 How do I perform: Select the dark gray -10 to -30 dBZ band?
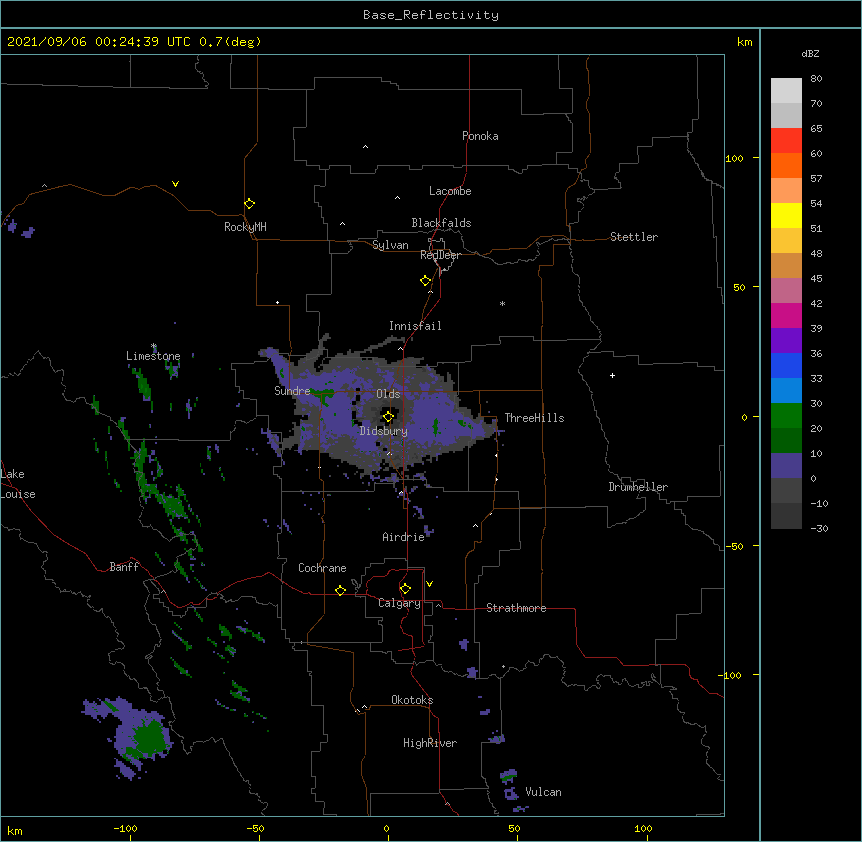[x=786, y=516]
